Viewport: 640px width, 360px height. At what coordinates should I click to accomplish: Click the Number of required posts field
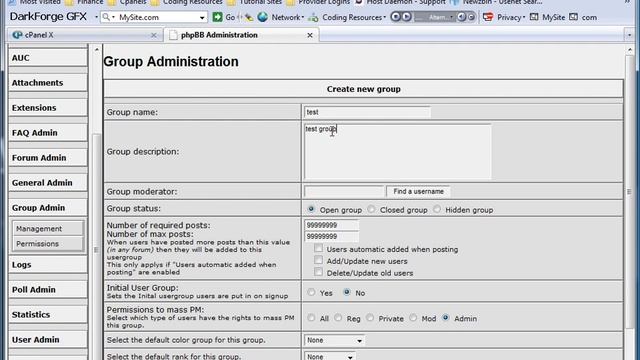[x=331, y=225]
